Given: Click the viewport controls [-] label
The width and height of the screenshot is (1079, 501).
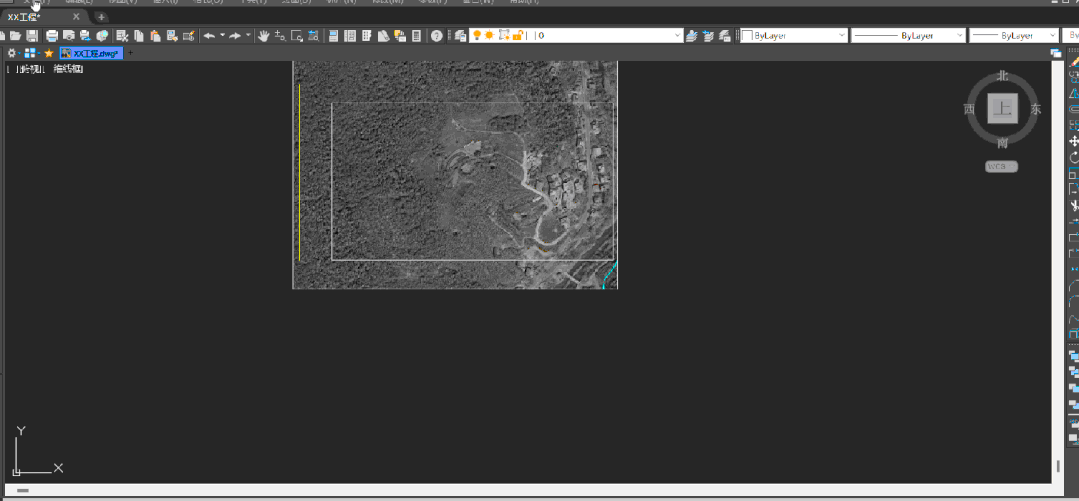Looking at the screenshot, I should tap(10, 69).
